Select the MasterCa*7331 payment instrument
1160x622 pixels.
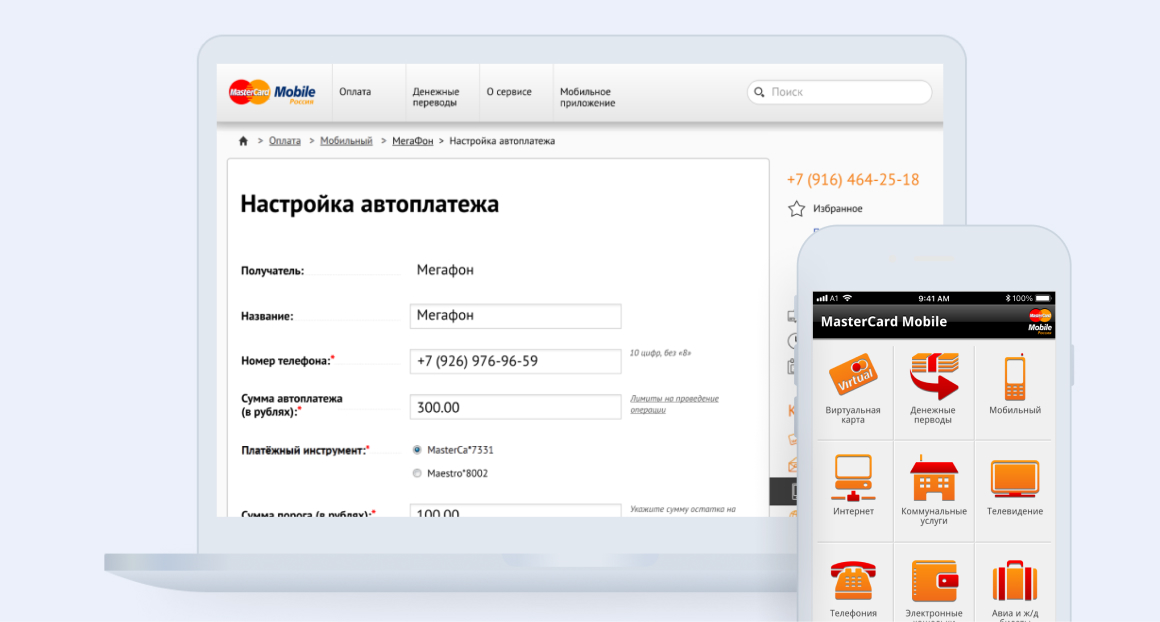tap(416, 450)
